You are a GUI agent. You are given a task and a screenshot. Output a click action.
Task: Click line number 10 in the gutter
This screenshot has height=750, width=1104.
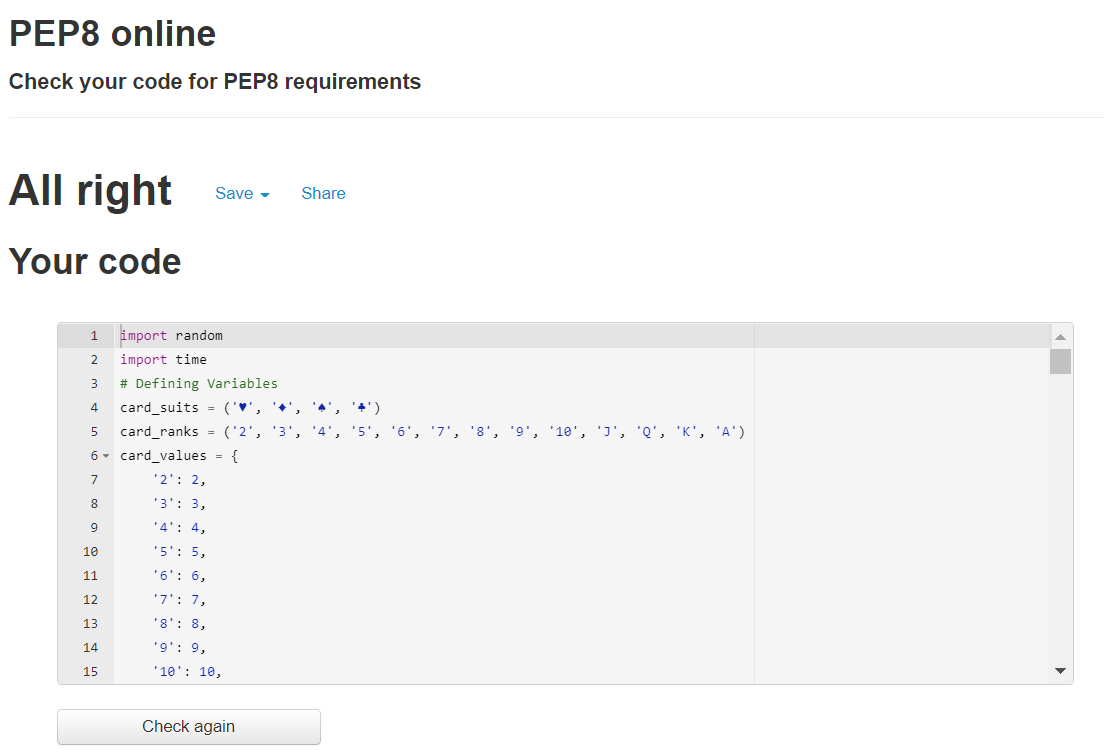tap(90, 551)
